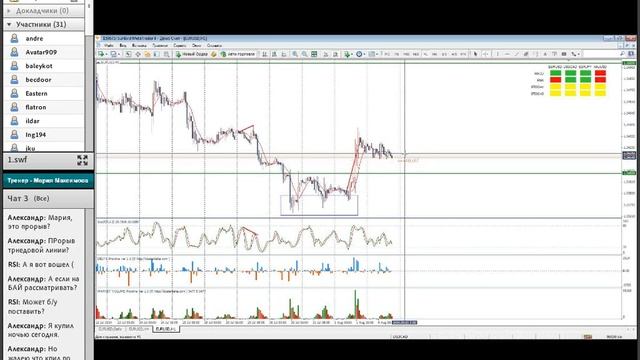Switch to the EURUSD,H4 chart tab
Viewport: 640px width, 360px height.
[139, 329]
